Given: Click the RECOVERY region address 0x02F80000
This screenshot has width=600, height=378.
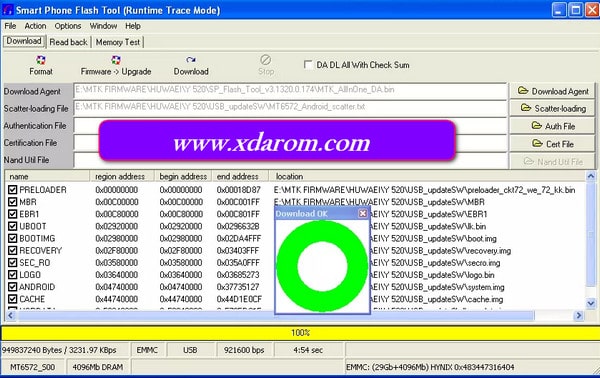Looking at the screenshot, I should (x=116, y=251).
